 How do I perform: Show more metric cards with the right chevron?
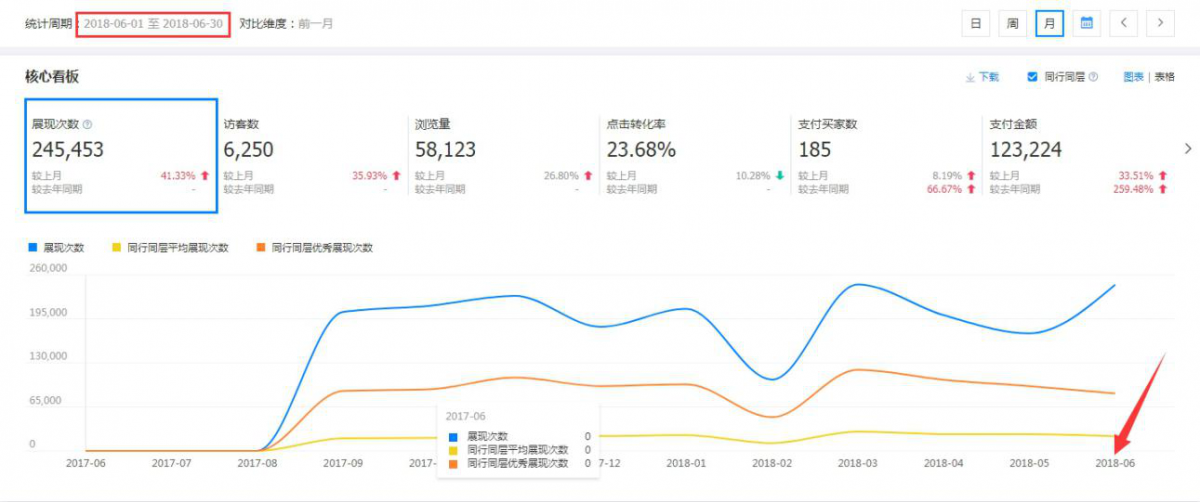1187,149
